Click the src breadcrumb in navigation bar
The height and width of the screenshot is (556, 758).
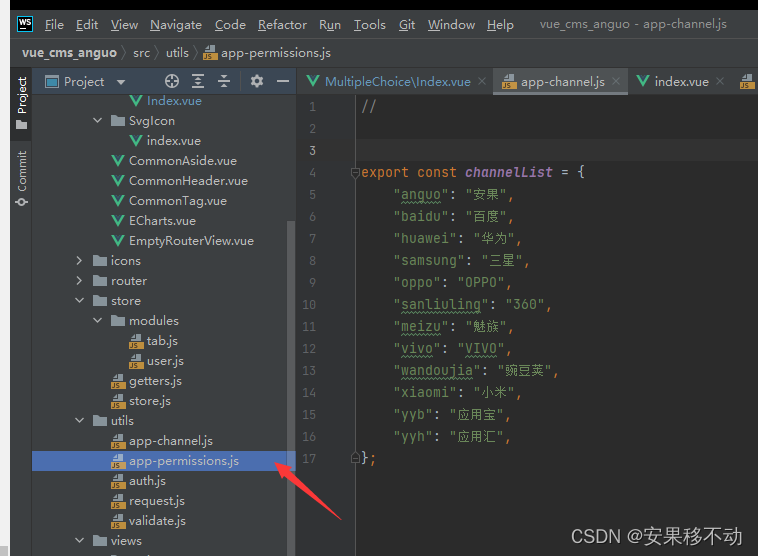click(x=141, y=52)
